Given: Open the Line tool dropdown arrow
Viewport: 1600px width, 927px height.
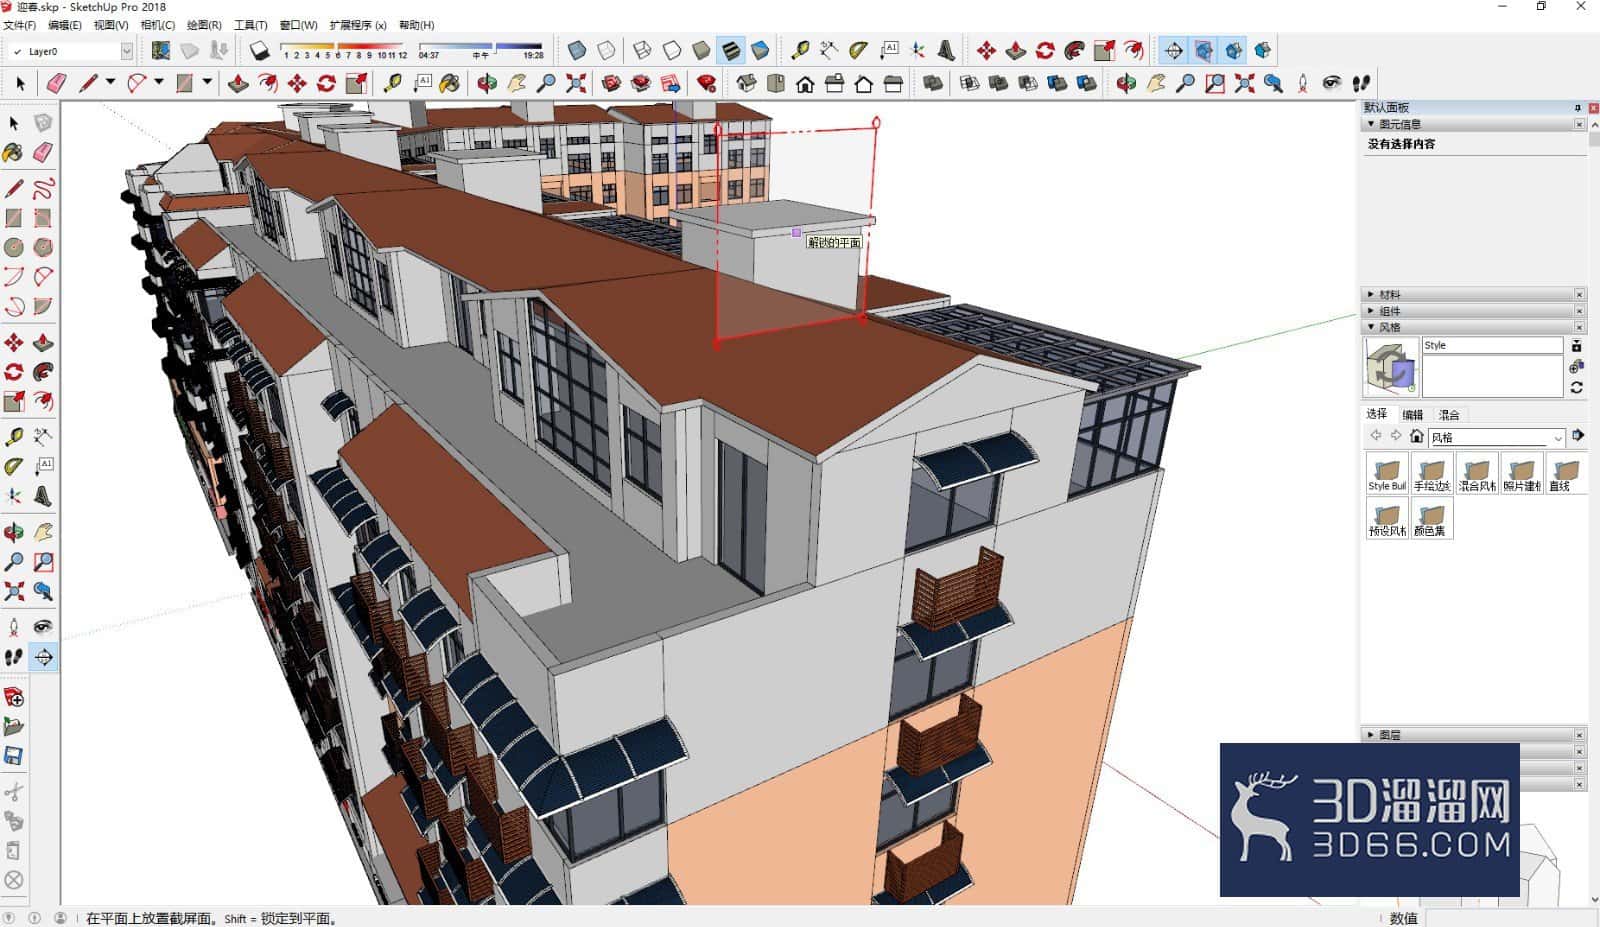Looking at the screenshot, I should tap(110, 83).
